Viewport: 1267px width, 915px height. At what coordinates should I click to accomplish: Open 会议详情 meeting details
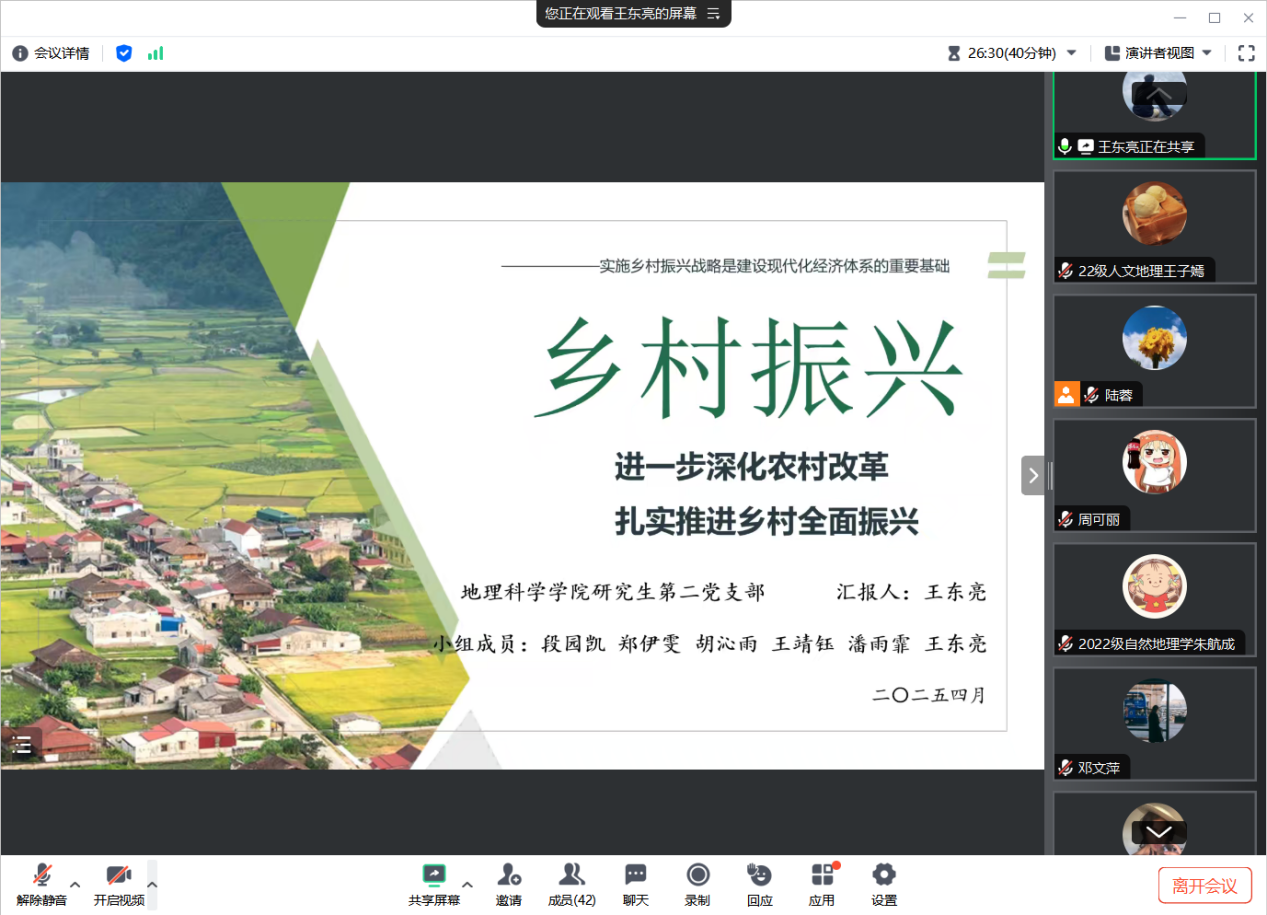coord(50,52)
